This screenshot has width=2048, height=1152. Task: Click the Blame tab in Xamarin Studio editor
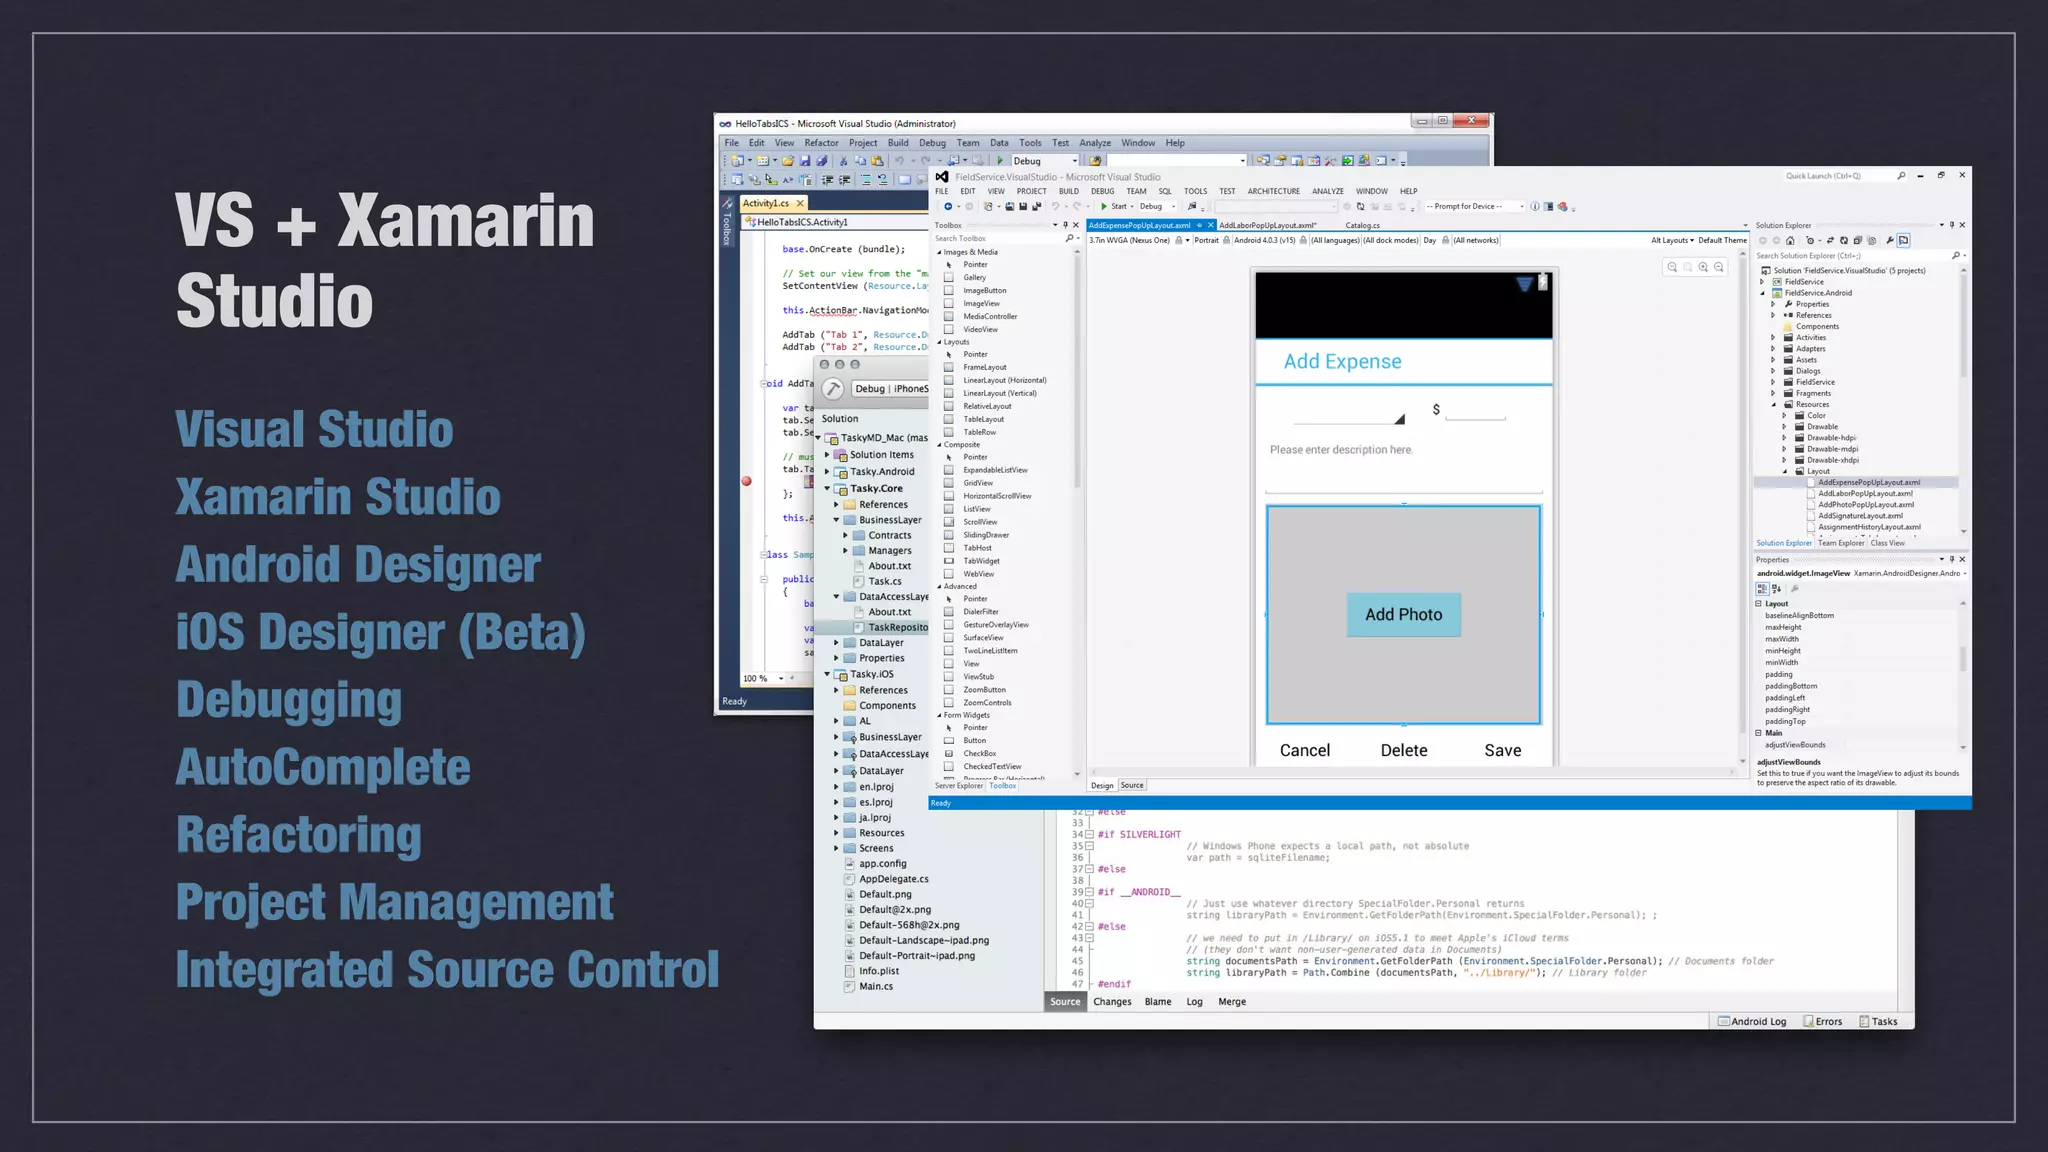[1157, 1001]
